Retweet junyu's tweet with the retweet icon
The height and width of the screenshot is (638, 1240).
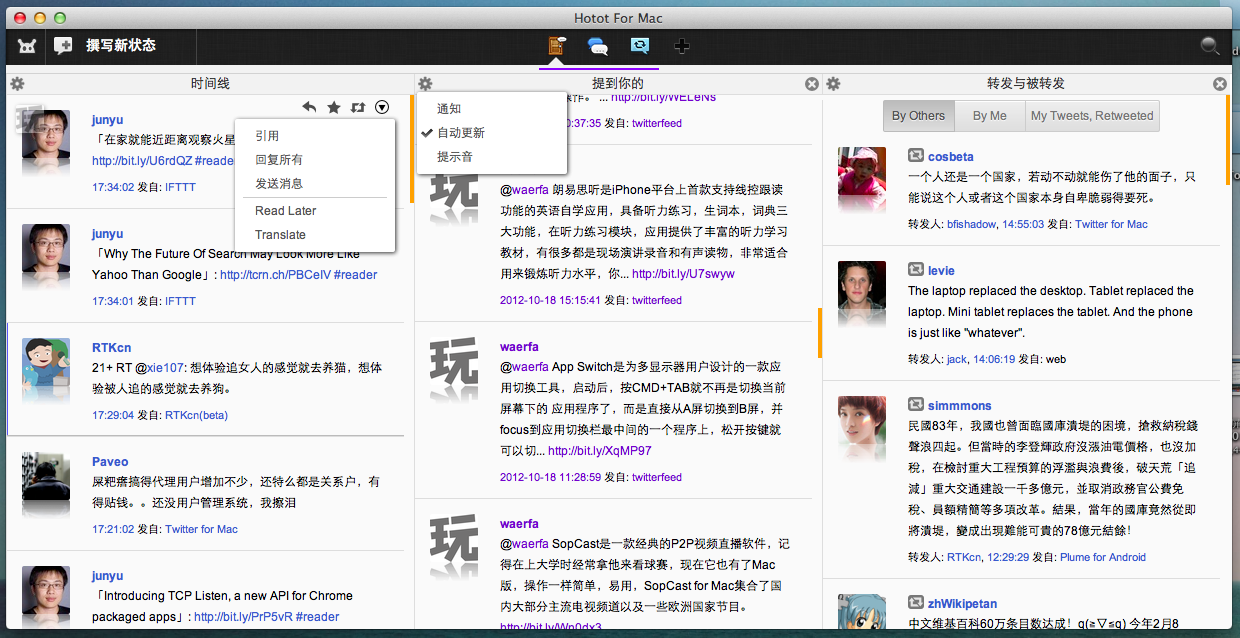(358, 107)
